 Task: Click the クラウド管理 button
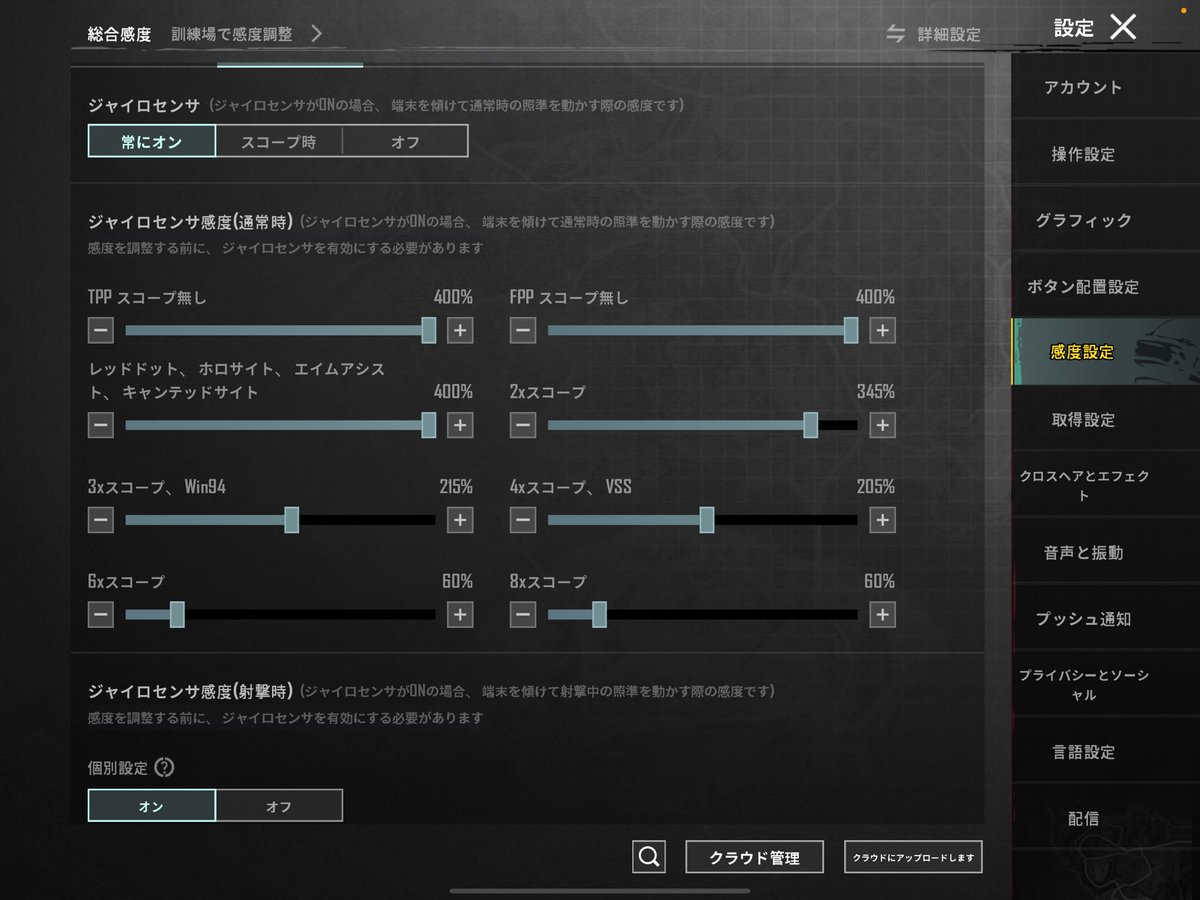click(x=755, y=857)
